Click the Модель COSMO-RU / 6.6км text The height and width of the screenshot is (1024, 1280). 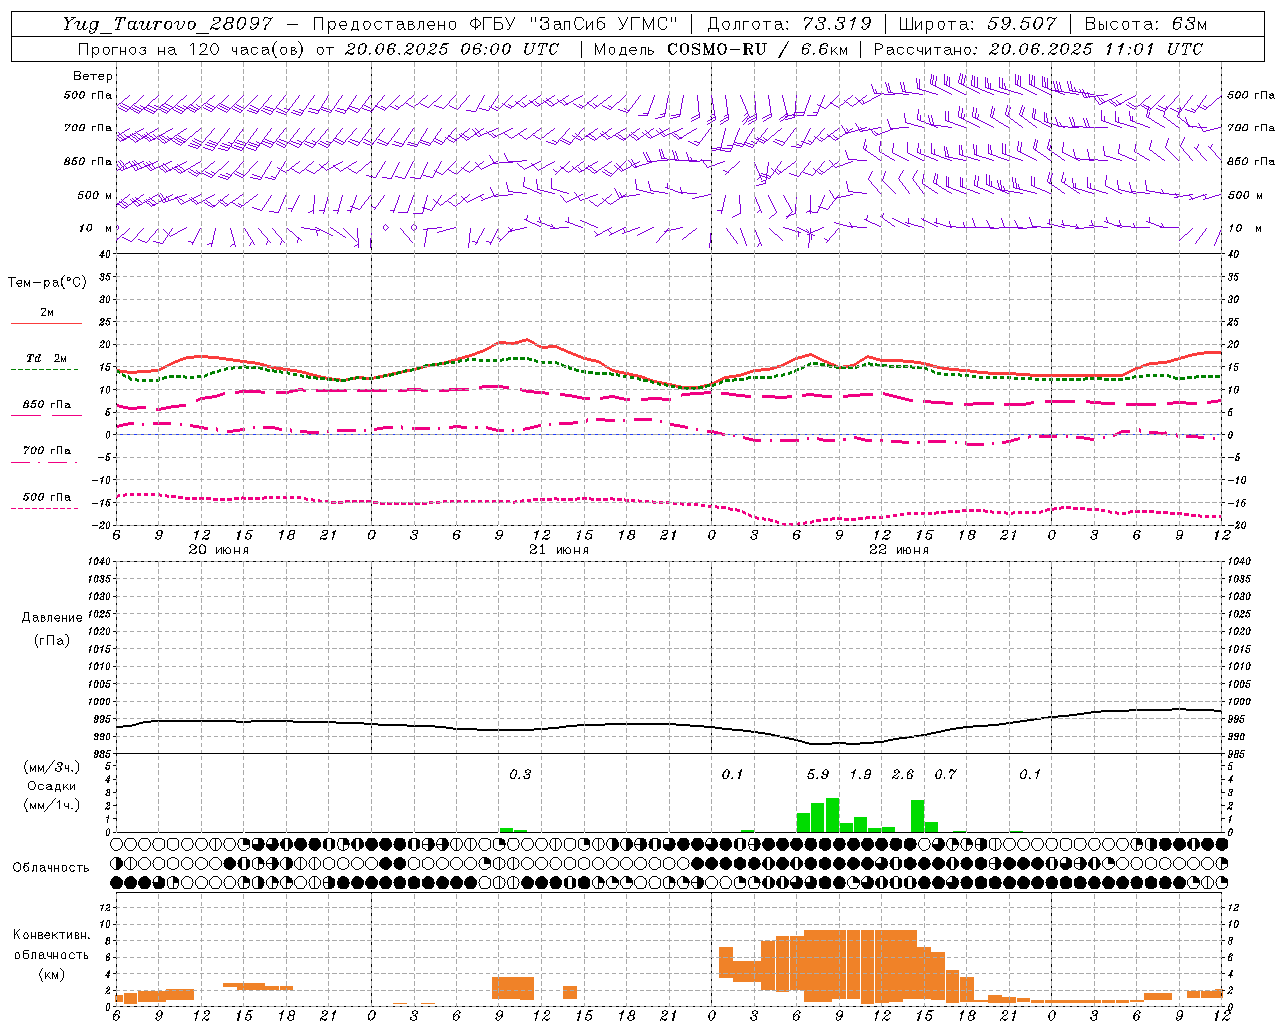(721, 49)
